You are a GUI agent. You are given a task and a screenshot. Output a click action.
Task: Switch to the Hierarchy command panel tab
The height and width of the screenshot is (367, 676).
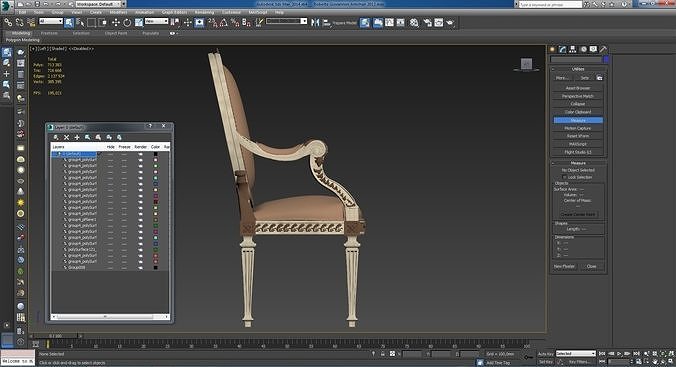point(573,49)
